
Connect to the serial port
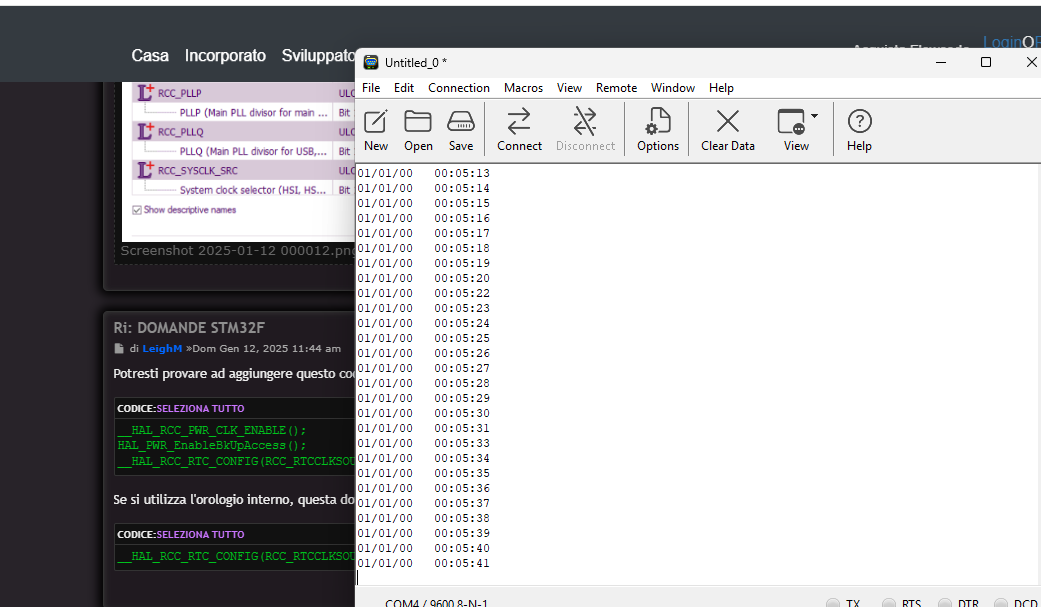pyautogui.click(x=519, y=130)
